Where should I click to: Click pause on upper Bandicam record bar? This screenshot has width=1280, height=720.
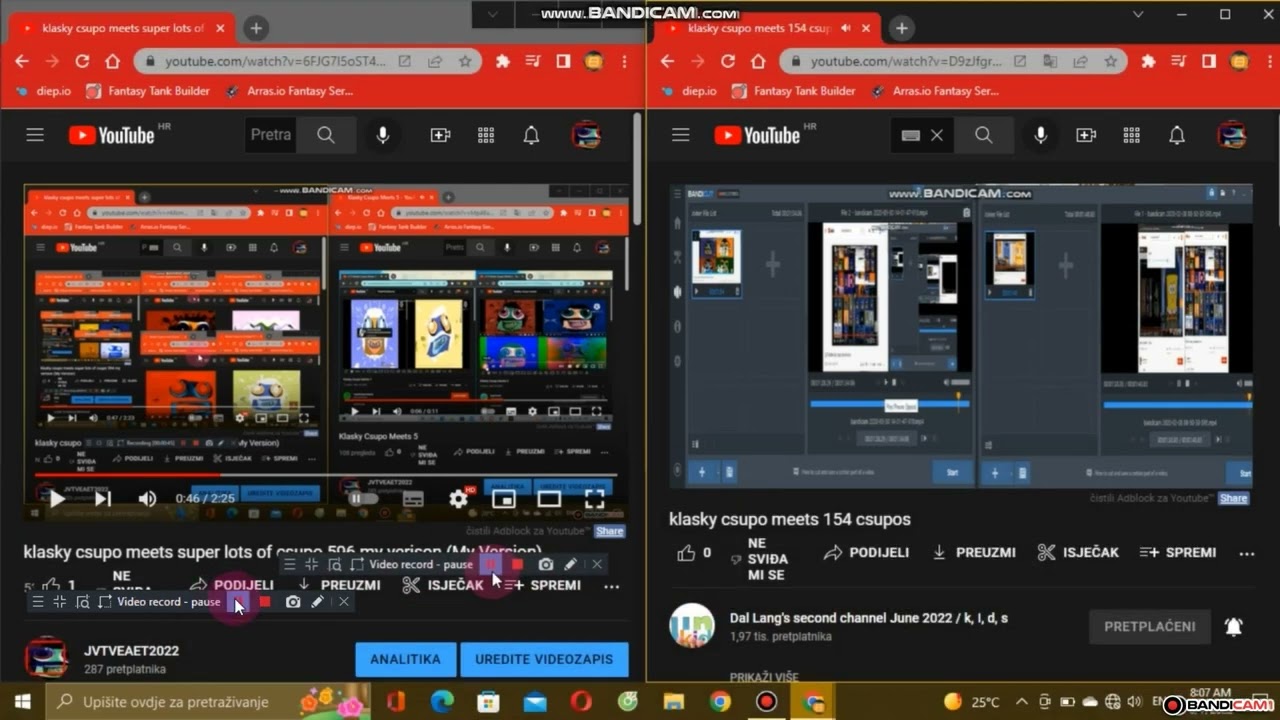pos(491,564)
